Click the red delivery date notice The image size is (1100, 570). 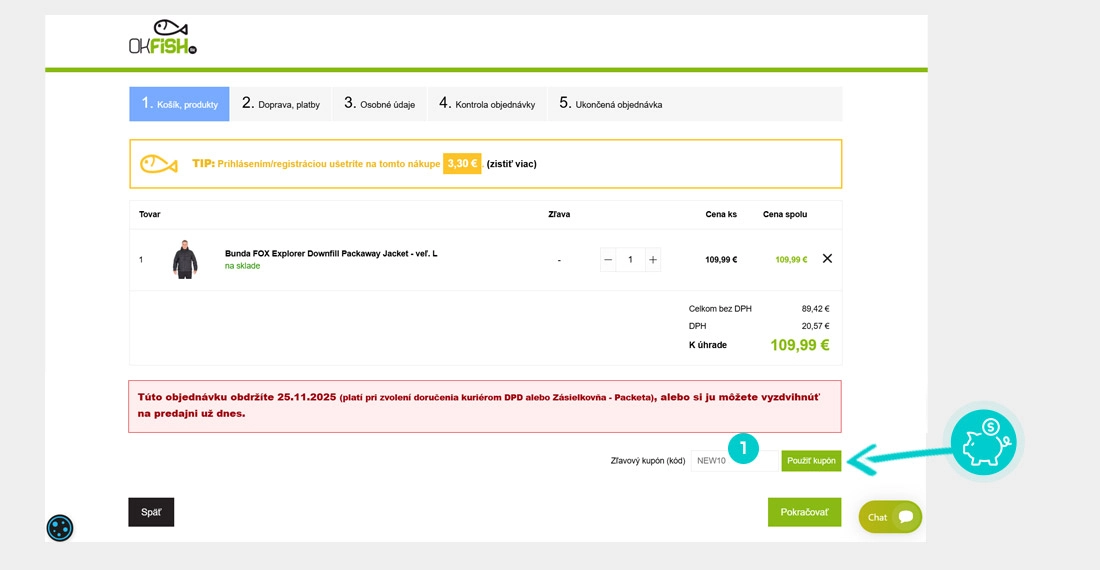click(x=485, y=407)
